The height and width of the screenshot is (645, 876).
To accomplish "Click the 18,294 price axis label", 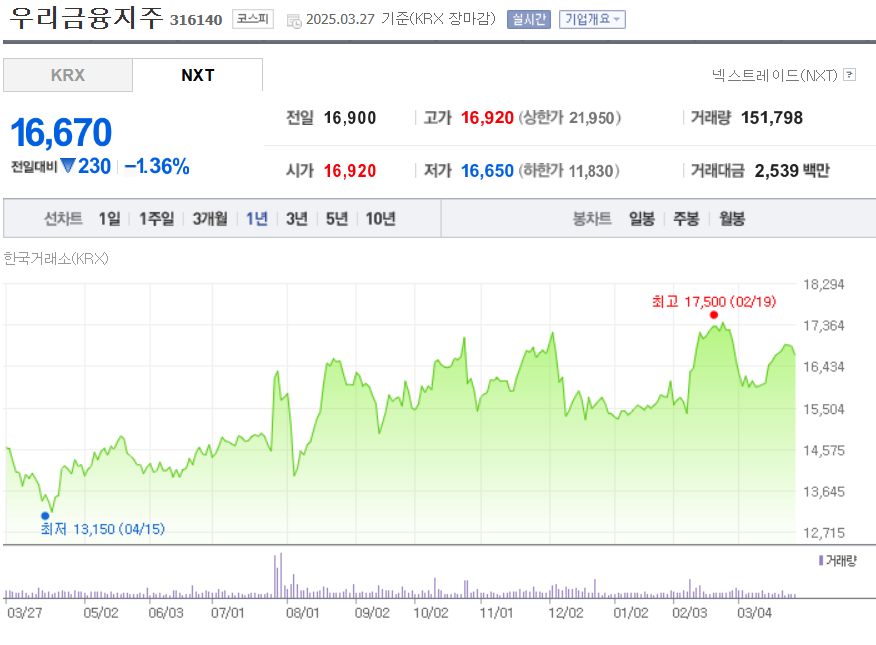I will pyautogui.click(x=823, y=284).
